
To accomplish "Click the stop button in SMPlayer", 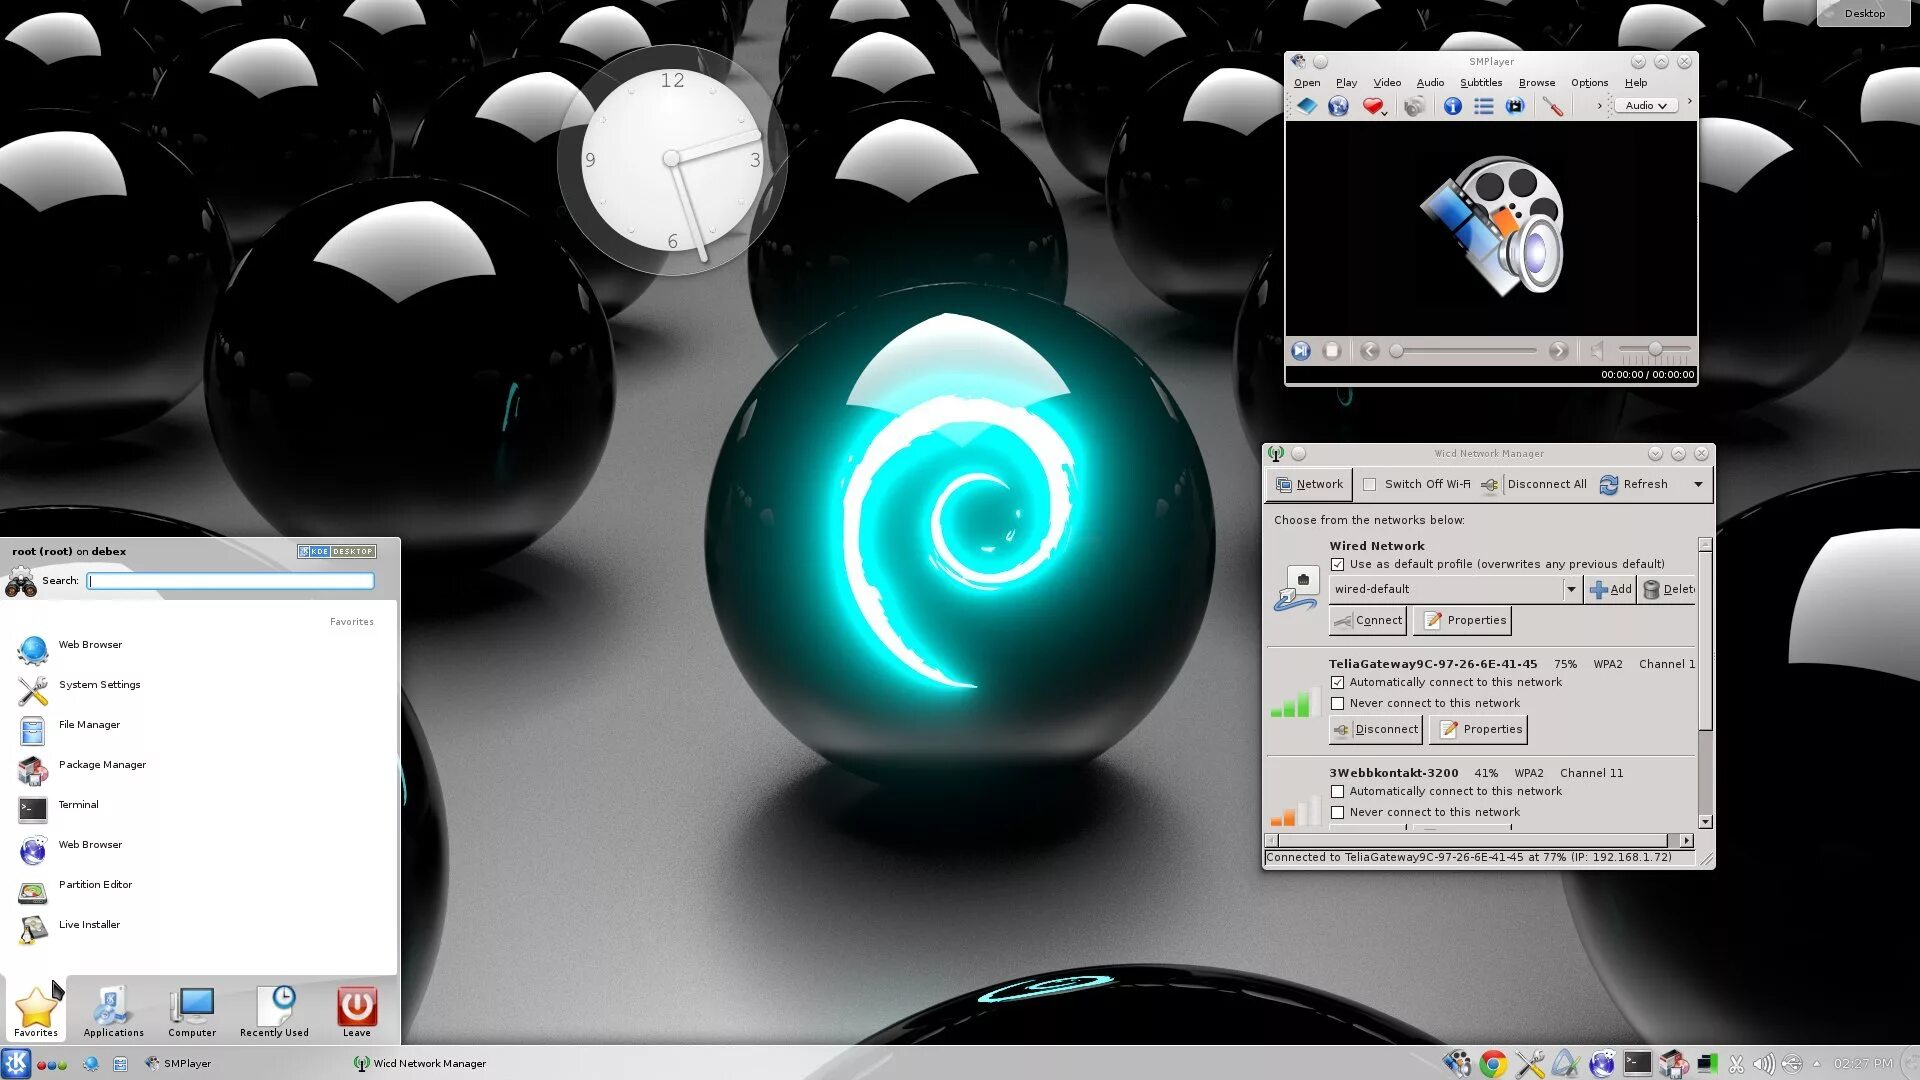I will tap(1332, 350).
